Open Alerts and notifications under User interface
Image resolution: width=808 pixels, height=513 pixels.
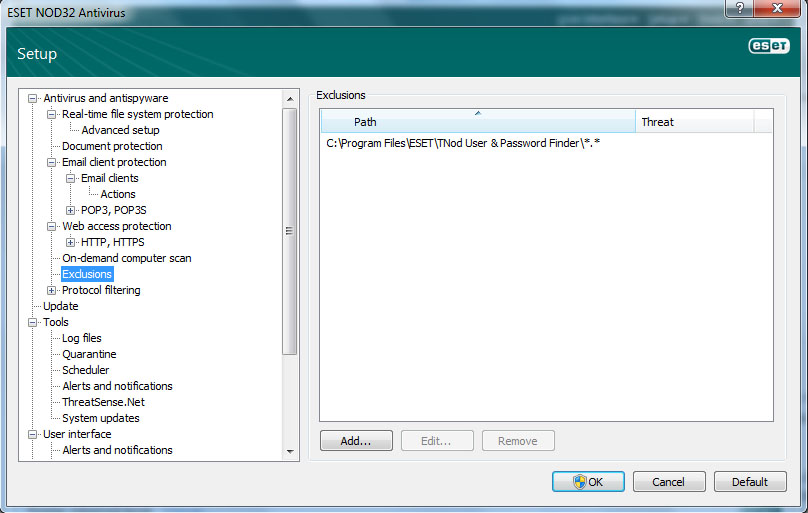117,450
